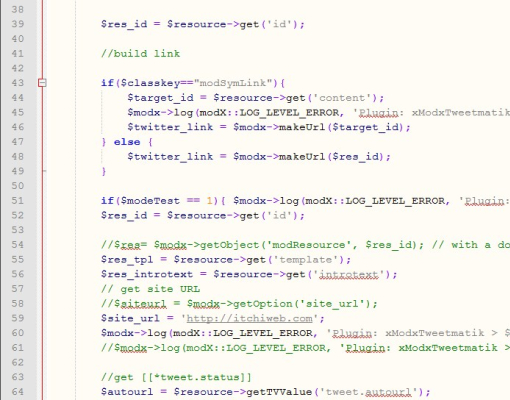Click the else keyword on line 47
Image resolution: width=510 pixels, height=400 pixels.
pyautogui.click(x=127, y=142)
